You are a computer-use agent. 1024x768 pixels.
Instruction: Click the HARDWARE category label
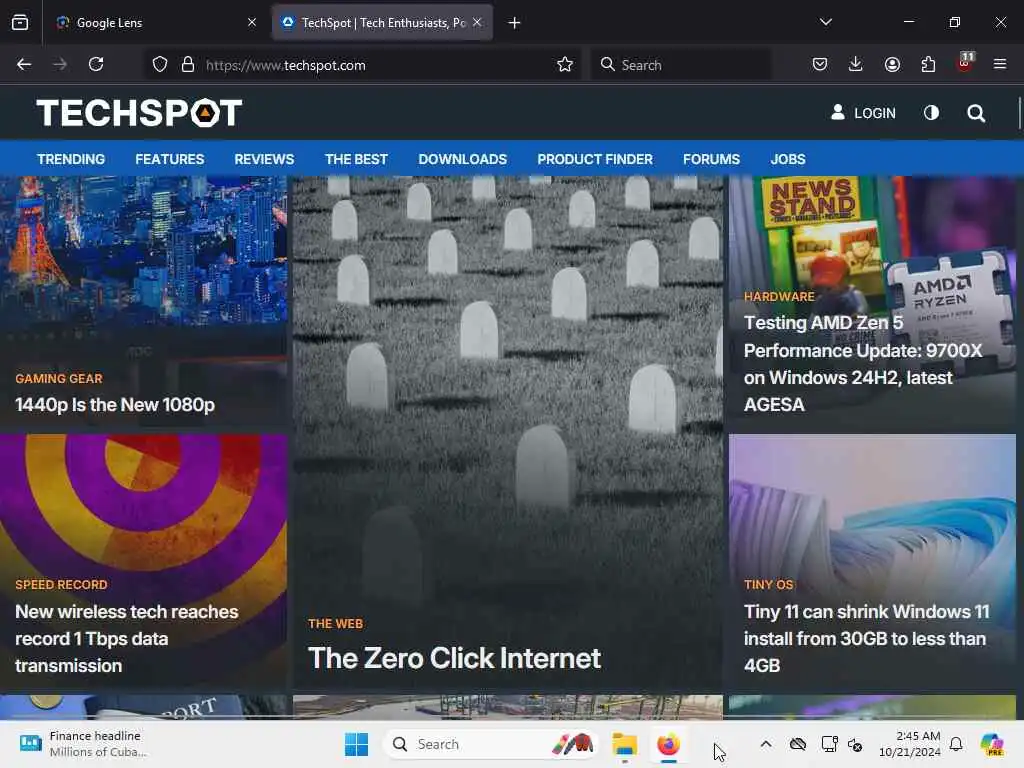point(779,296)
